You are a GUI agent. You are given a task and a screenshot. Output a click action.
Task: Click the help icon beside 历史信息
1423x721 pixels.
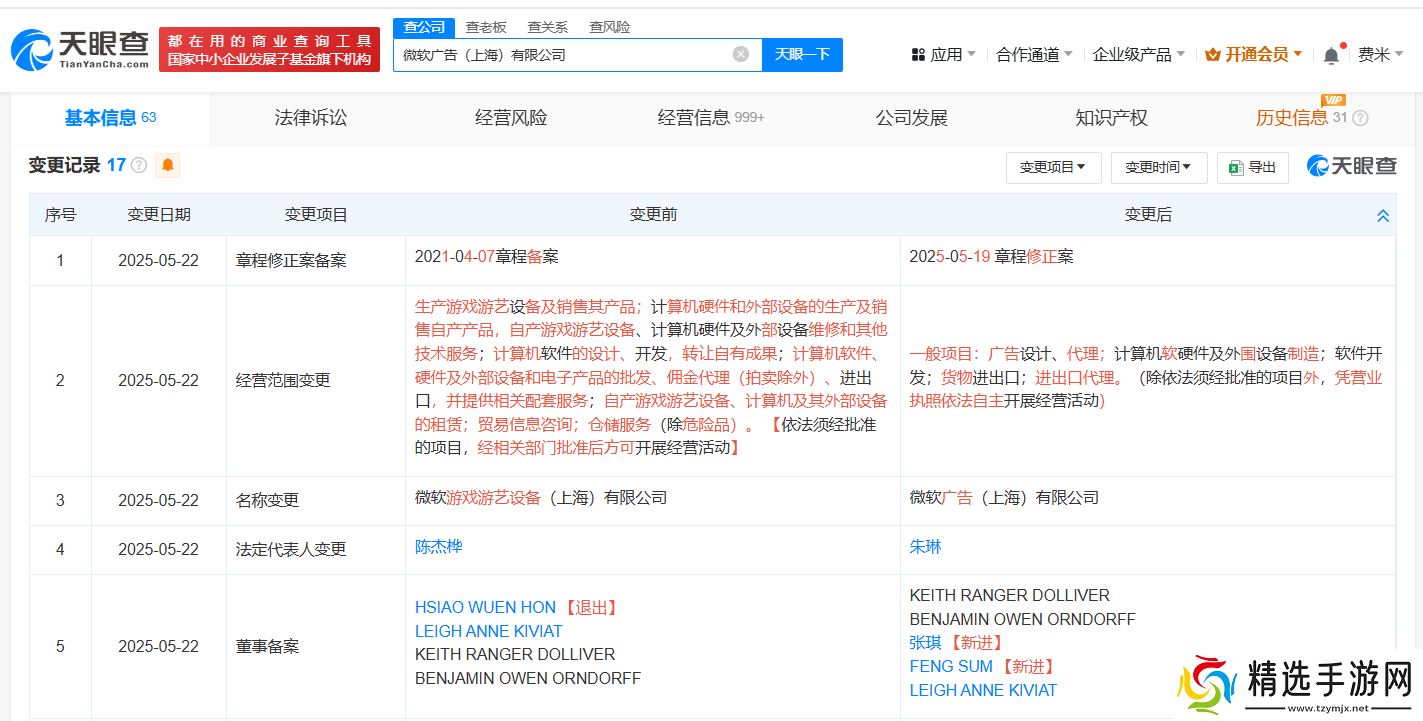(1360, 118)
